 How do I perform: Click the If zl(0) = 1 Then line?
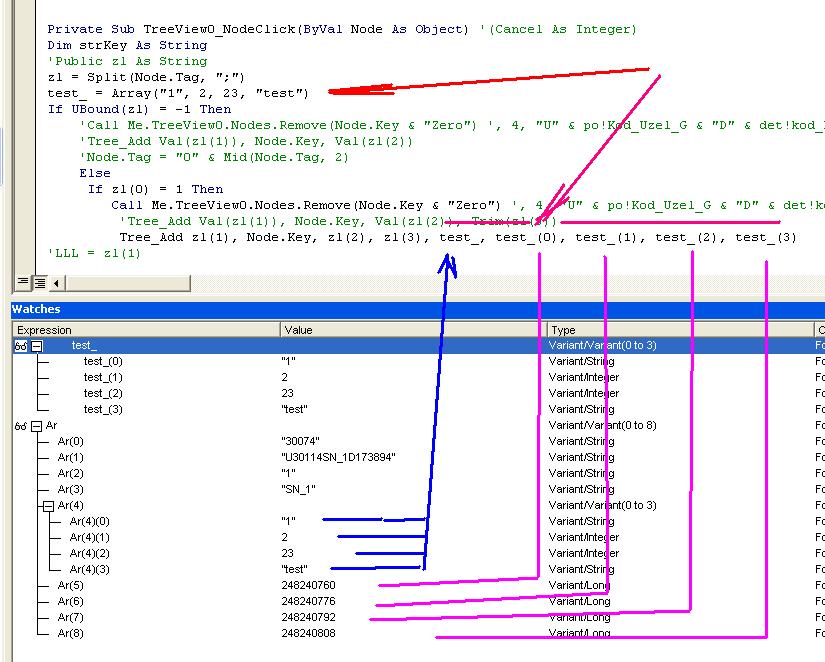click(x=156, y=189)
